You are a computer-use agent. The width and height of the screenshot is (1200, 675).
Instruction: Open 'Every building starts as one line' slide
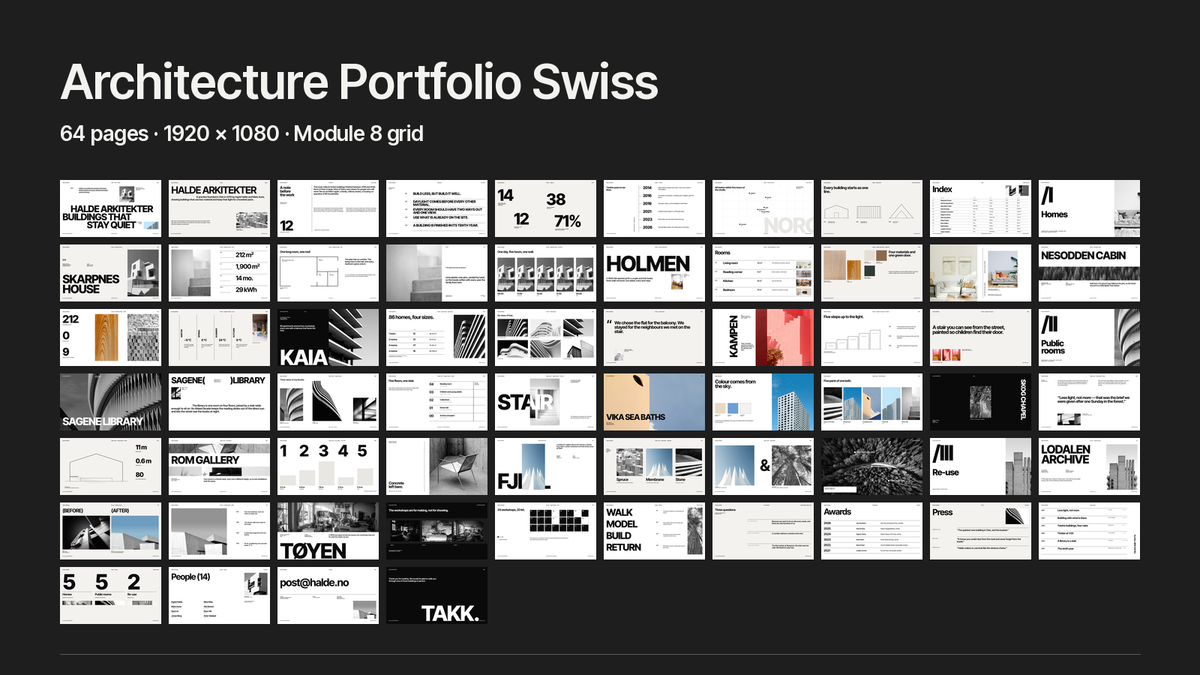[x=871, y=209]
